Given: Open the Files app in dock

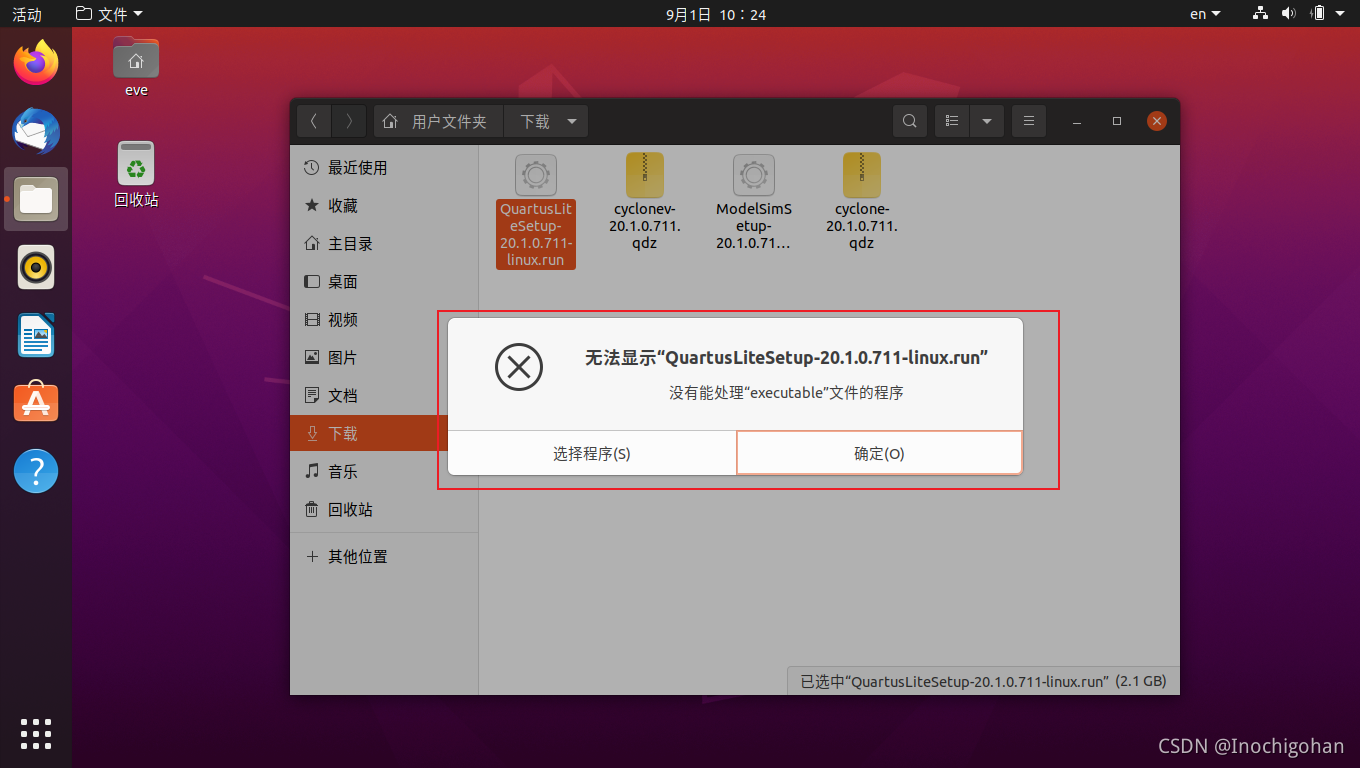Looking at the screenshot, I should point(36,199).
